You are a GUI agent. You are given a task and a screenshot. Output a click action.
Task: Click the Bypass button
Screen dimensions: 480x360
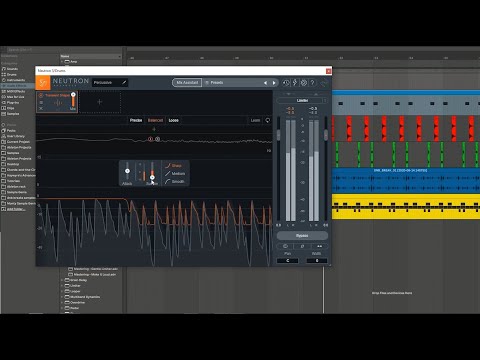tap(302, 236)
